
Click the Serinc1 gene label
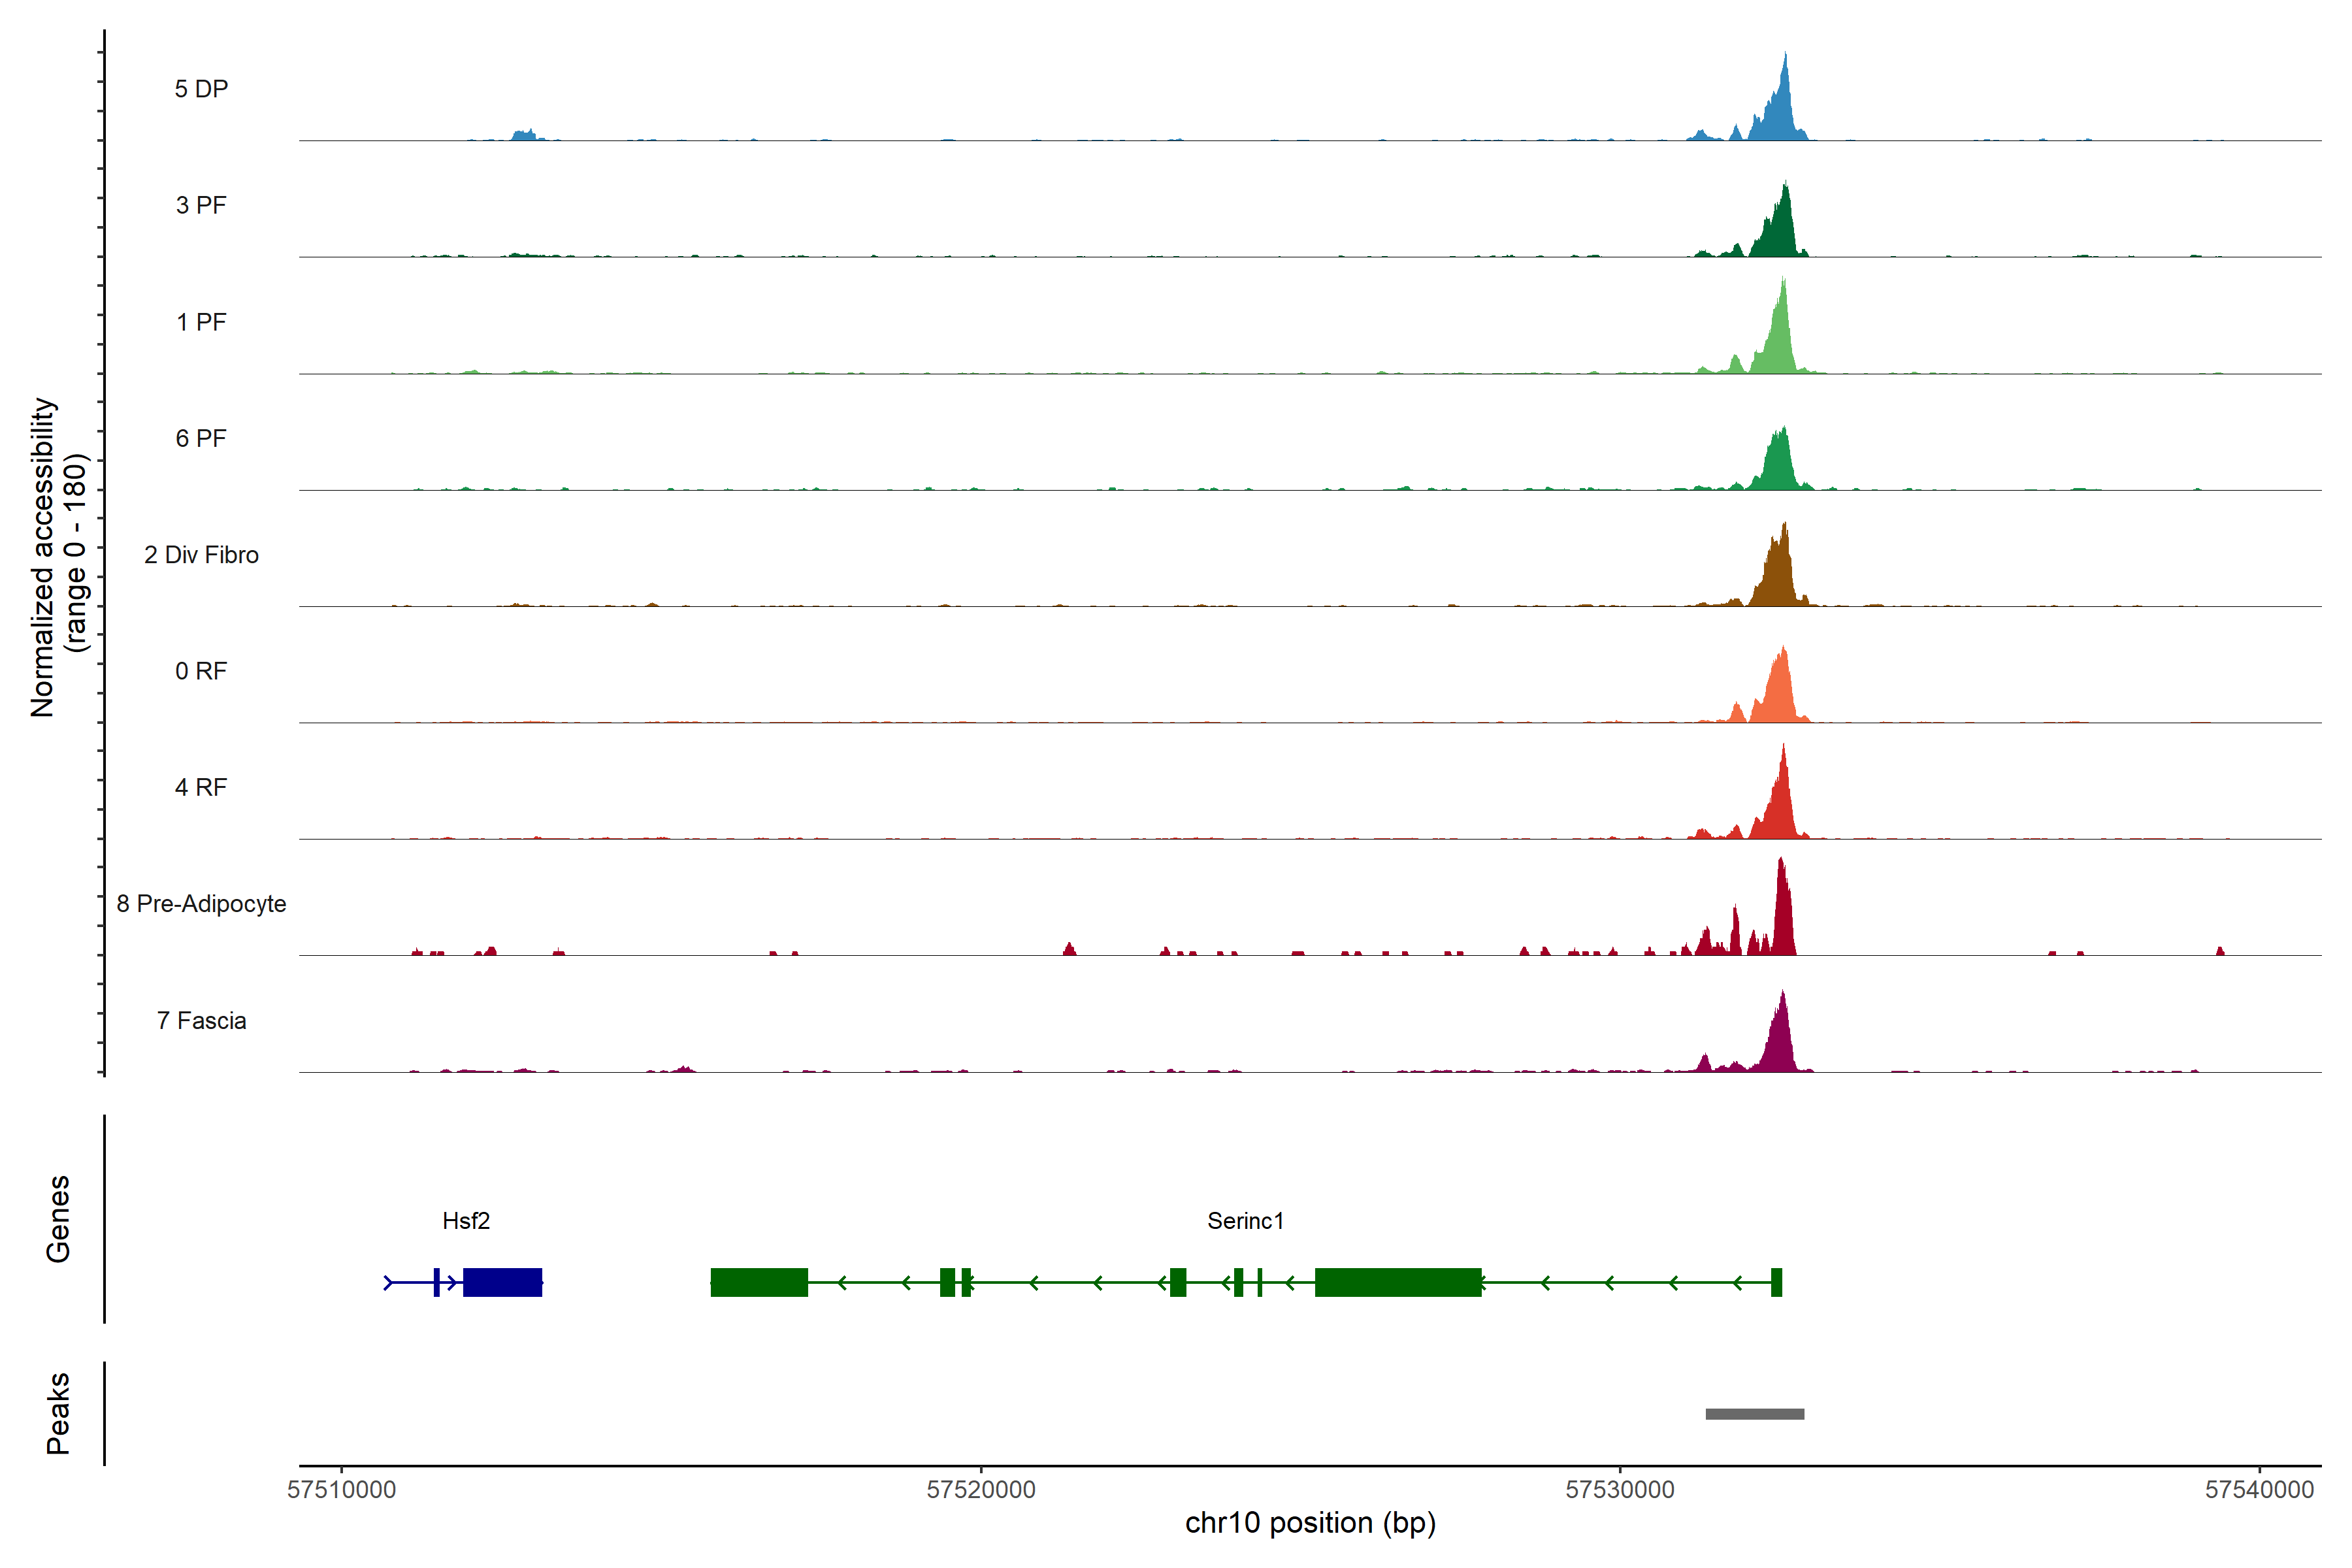1245,1220
